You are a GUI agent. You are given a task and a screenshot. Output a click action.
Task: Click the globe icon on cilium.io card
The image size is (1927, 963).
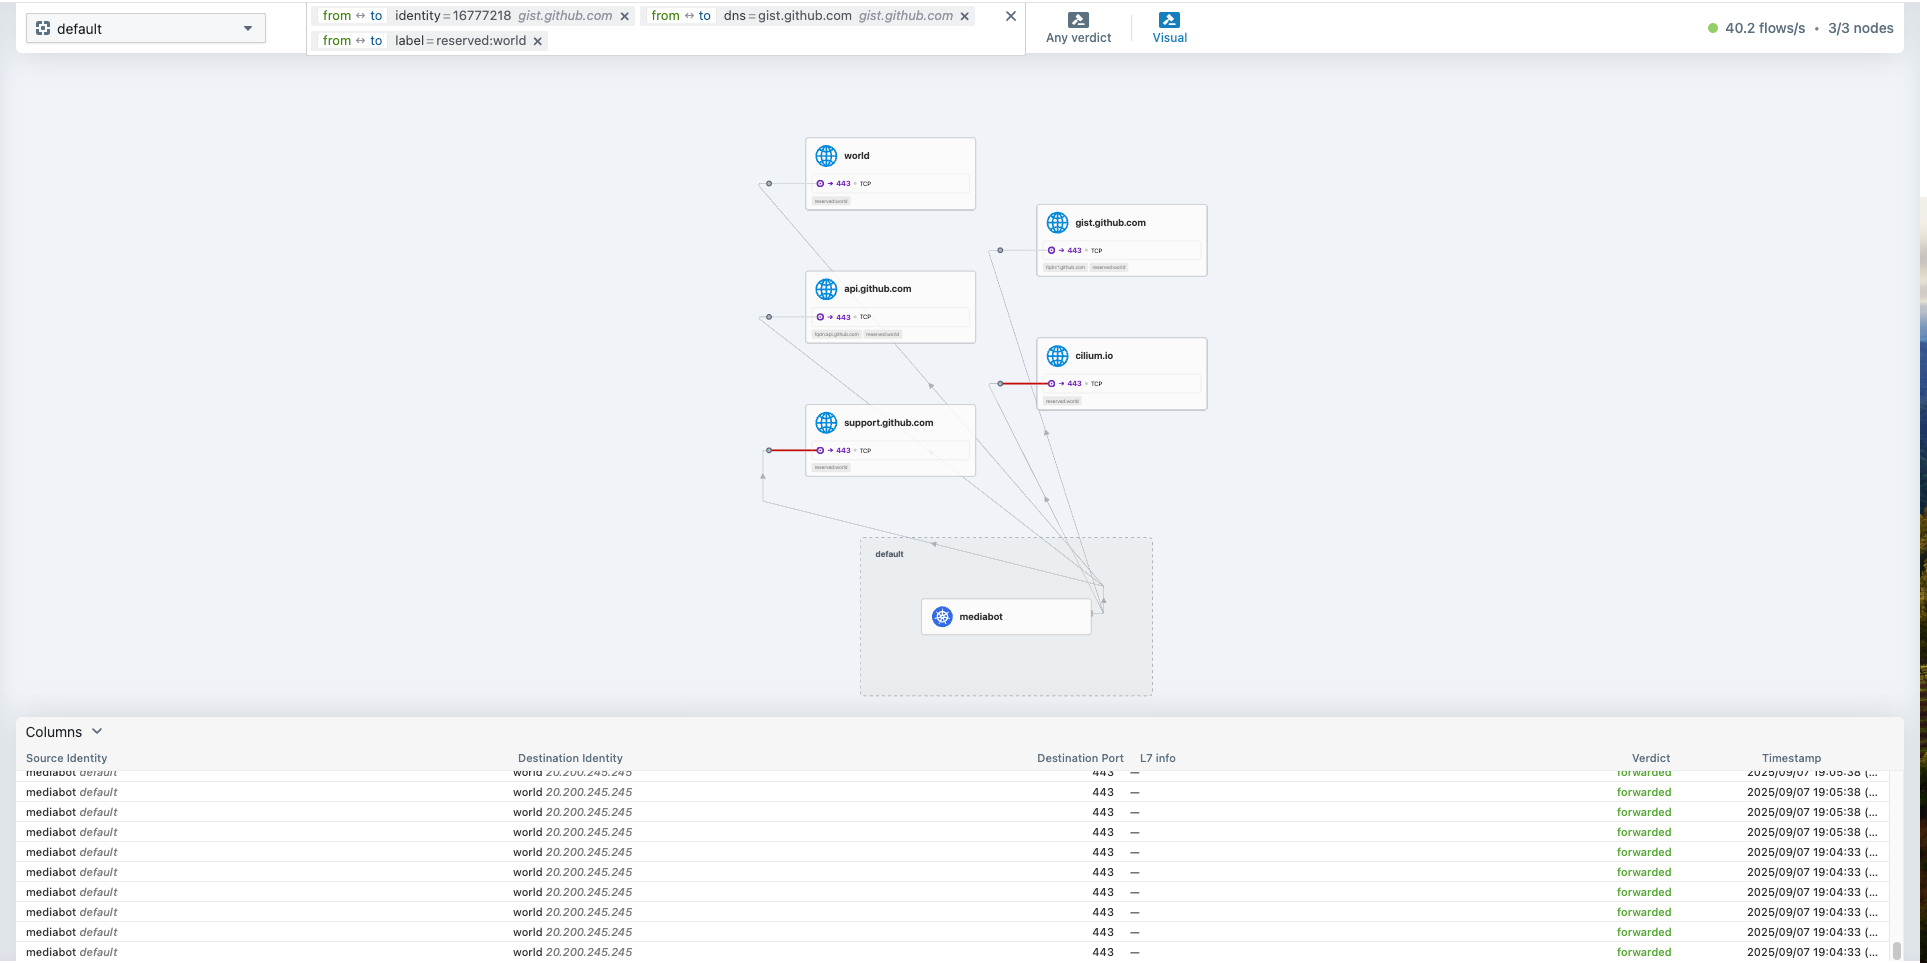point(1057,356)
